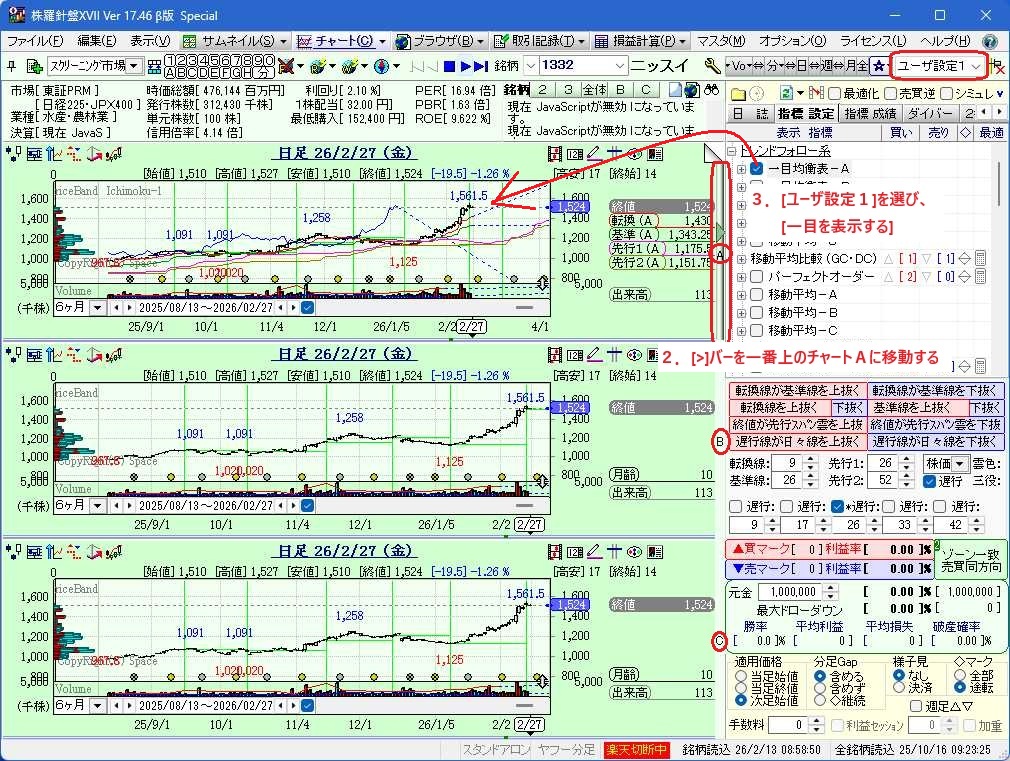
Task: Click the ゾーン一致 売買同方向 button
Action: click(969, 560)
